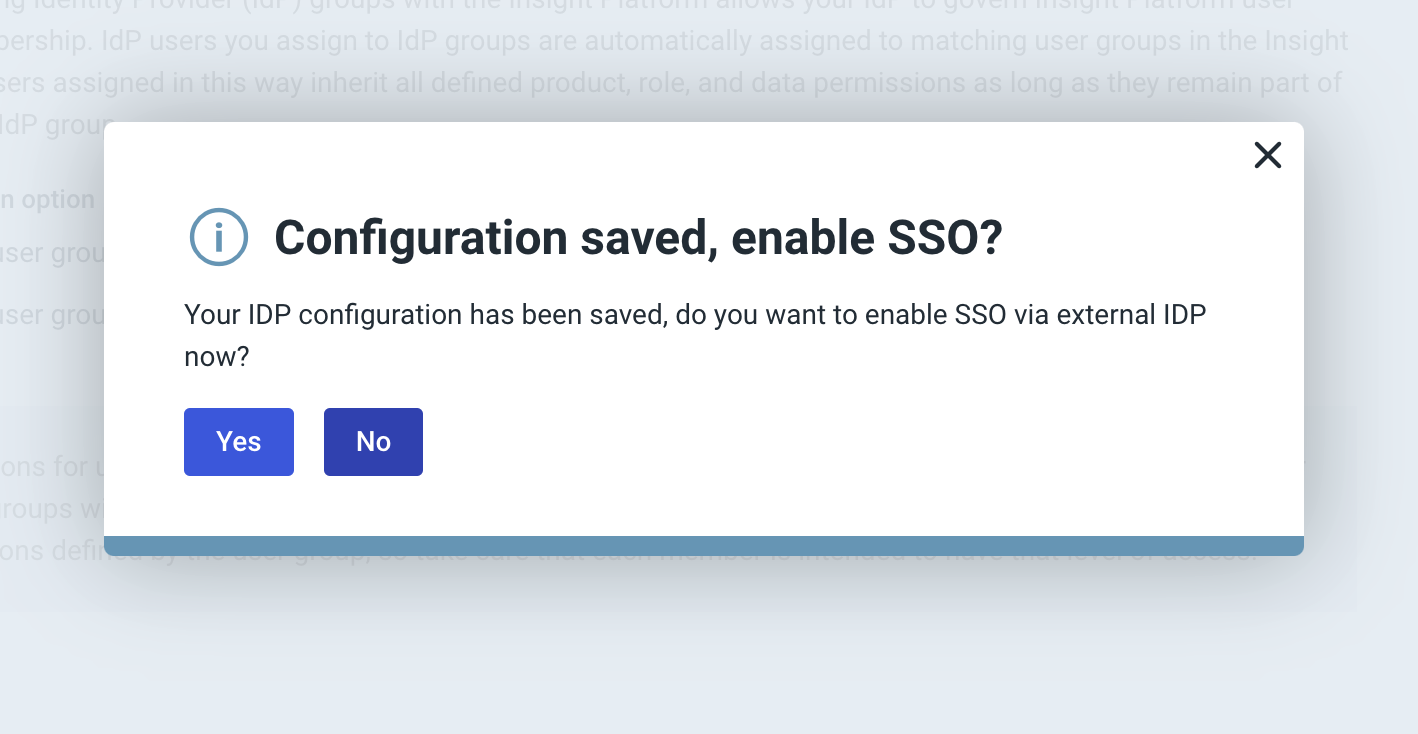Click the word "Configuration" in the dialog title
This screenshot has height=734, width=1418.
406,238
